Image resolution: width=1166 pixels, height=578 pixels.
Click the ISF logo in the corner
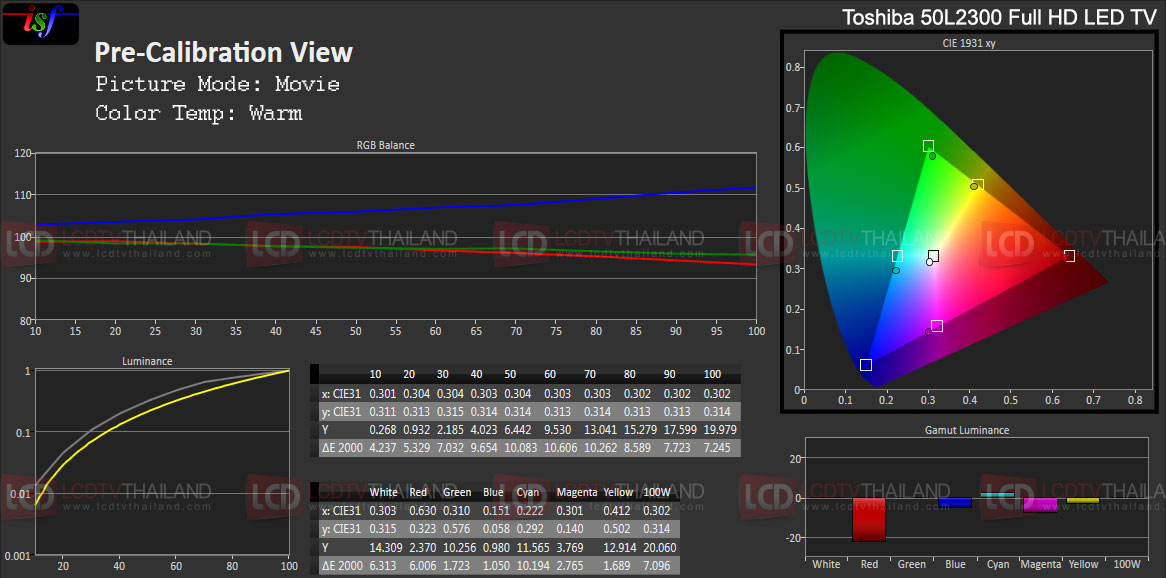[41, 23]
